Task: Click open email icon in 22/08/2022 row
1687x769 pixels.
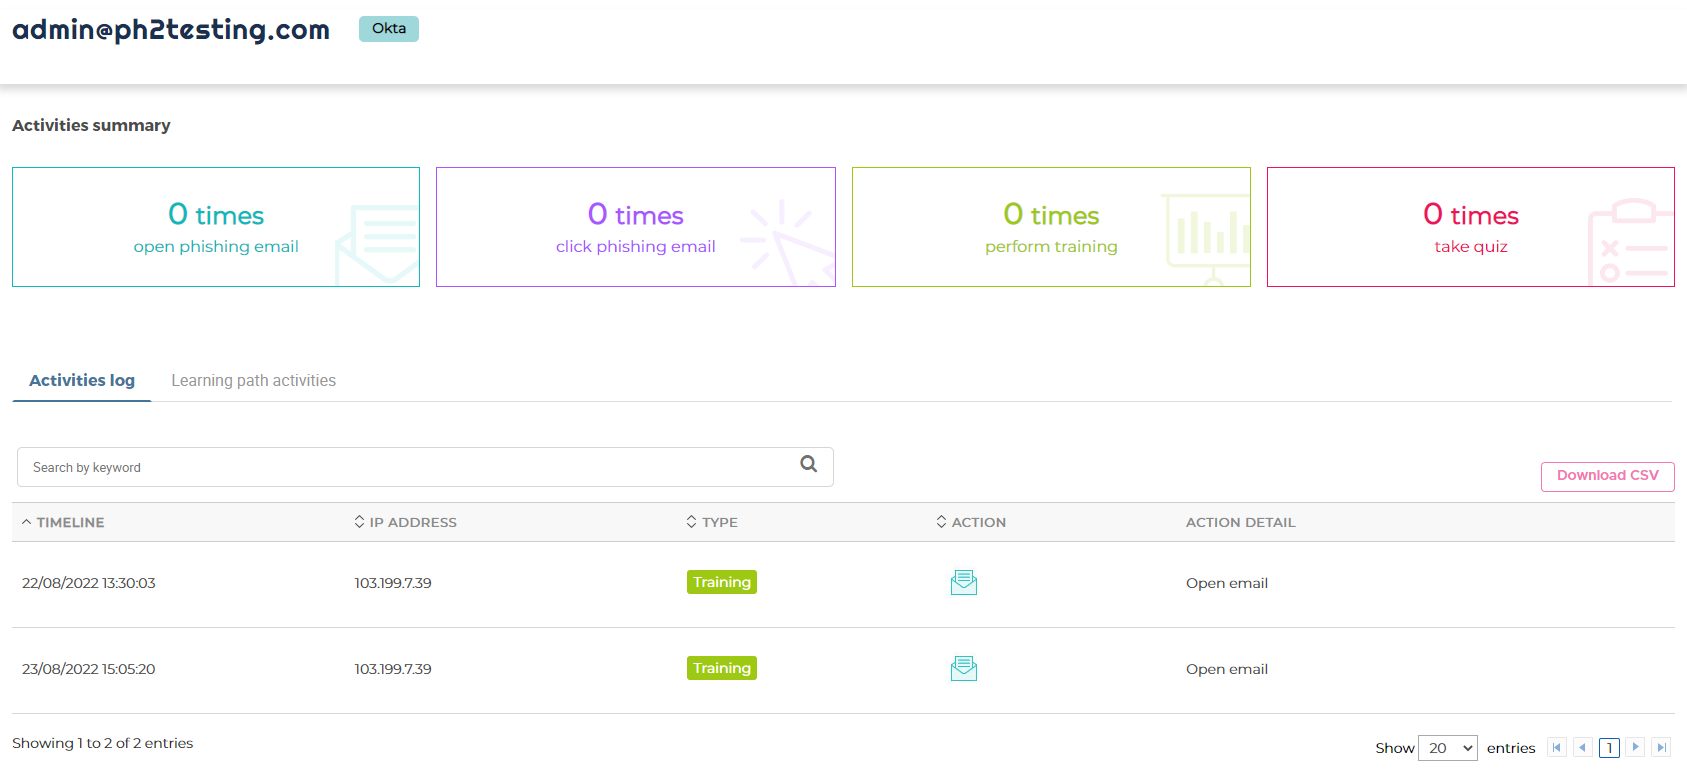Action: tap(964, 582)
